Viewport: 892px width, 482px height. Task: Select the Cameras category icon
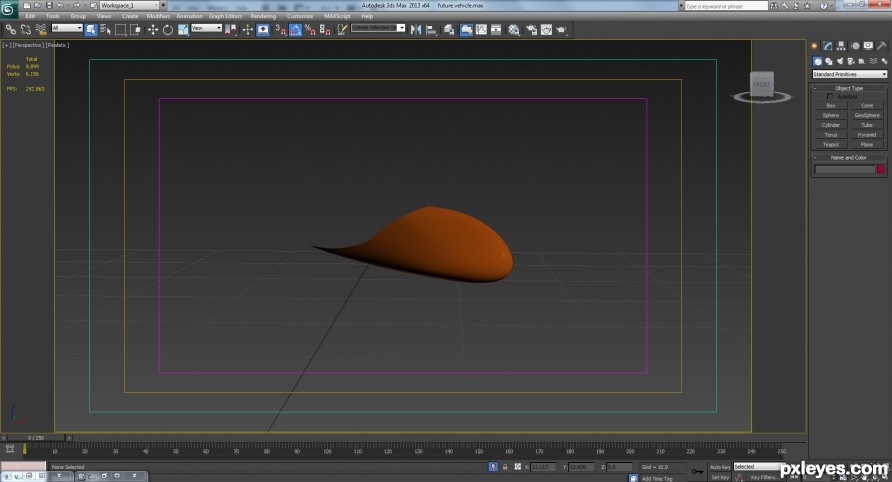[x=851, y=61]
